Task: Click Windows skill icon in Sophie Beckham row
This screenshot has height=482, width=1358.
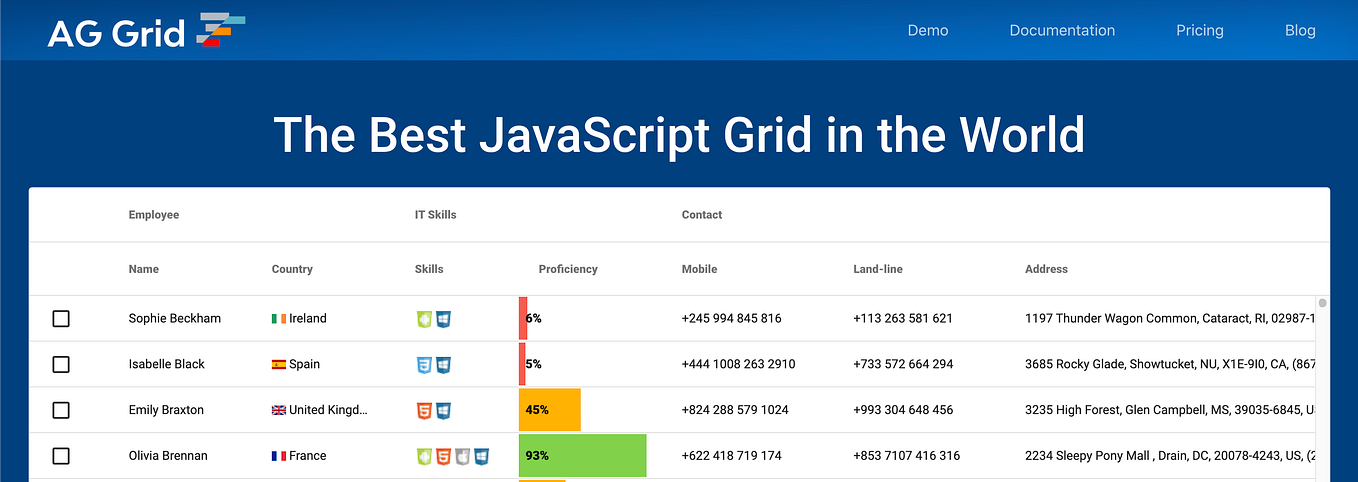Action: coord(443,319)
